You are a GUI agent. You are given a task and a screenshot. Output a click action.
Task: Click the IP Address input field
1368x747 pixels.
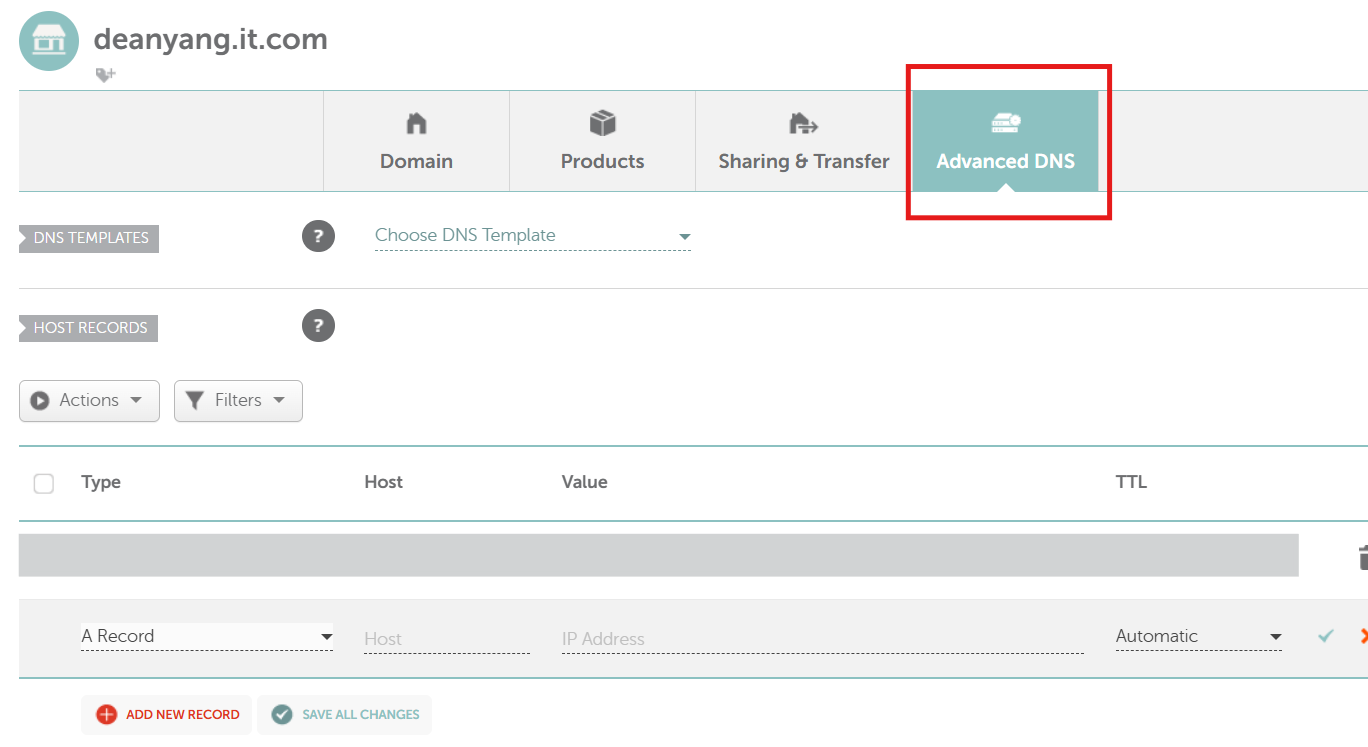[x=822, y=638]
